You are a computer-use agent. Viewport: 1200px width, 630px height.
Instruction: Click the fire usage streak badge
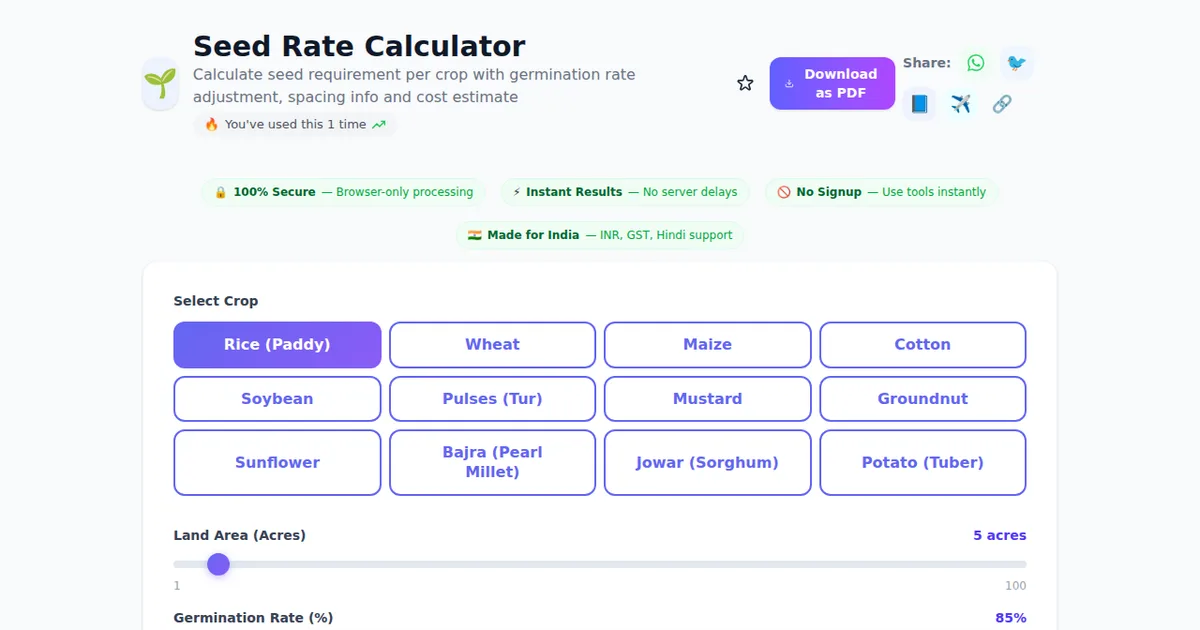coord(295,124)
